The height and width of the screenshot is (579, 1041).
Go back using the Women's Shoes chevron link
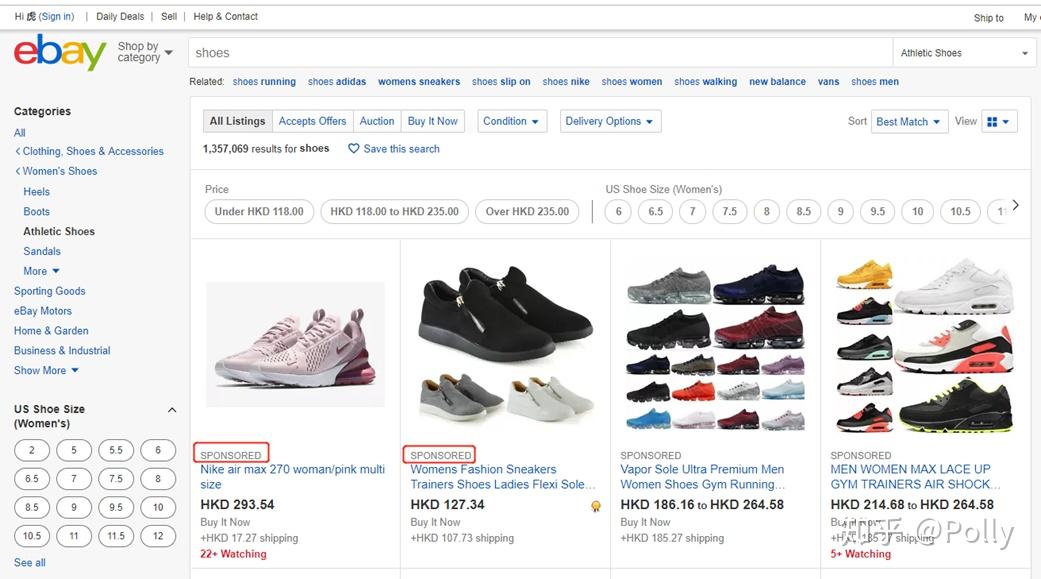click(x=56, y=171)
